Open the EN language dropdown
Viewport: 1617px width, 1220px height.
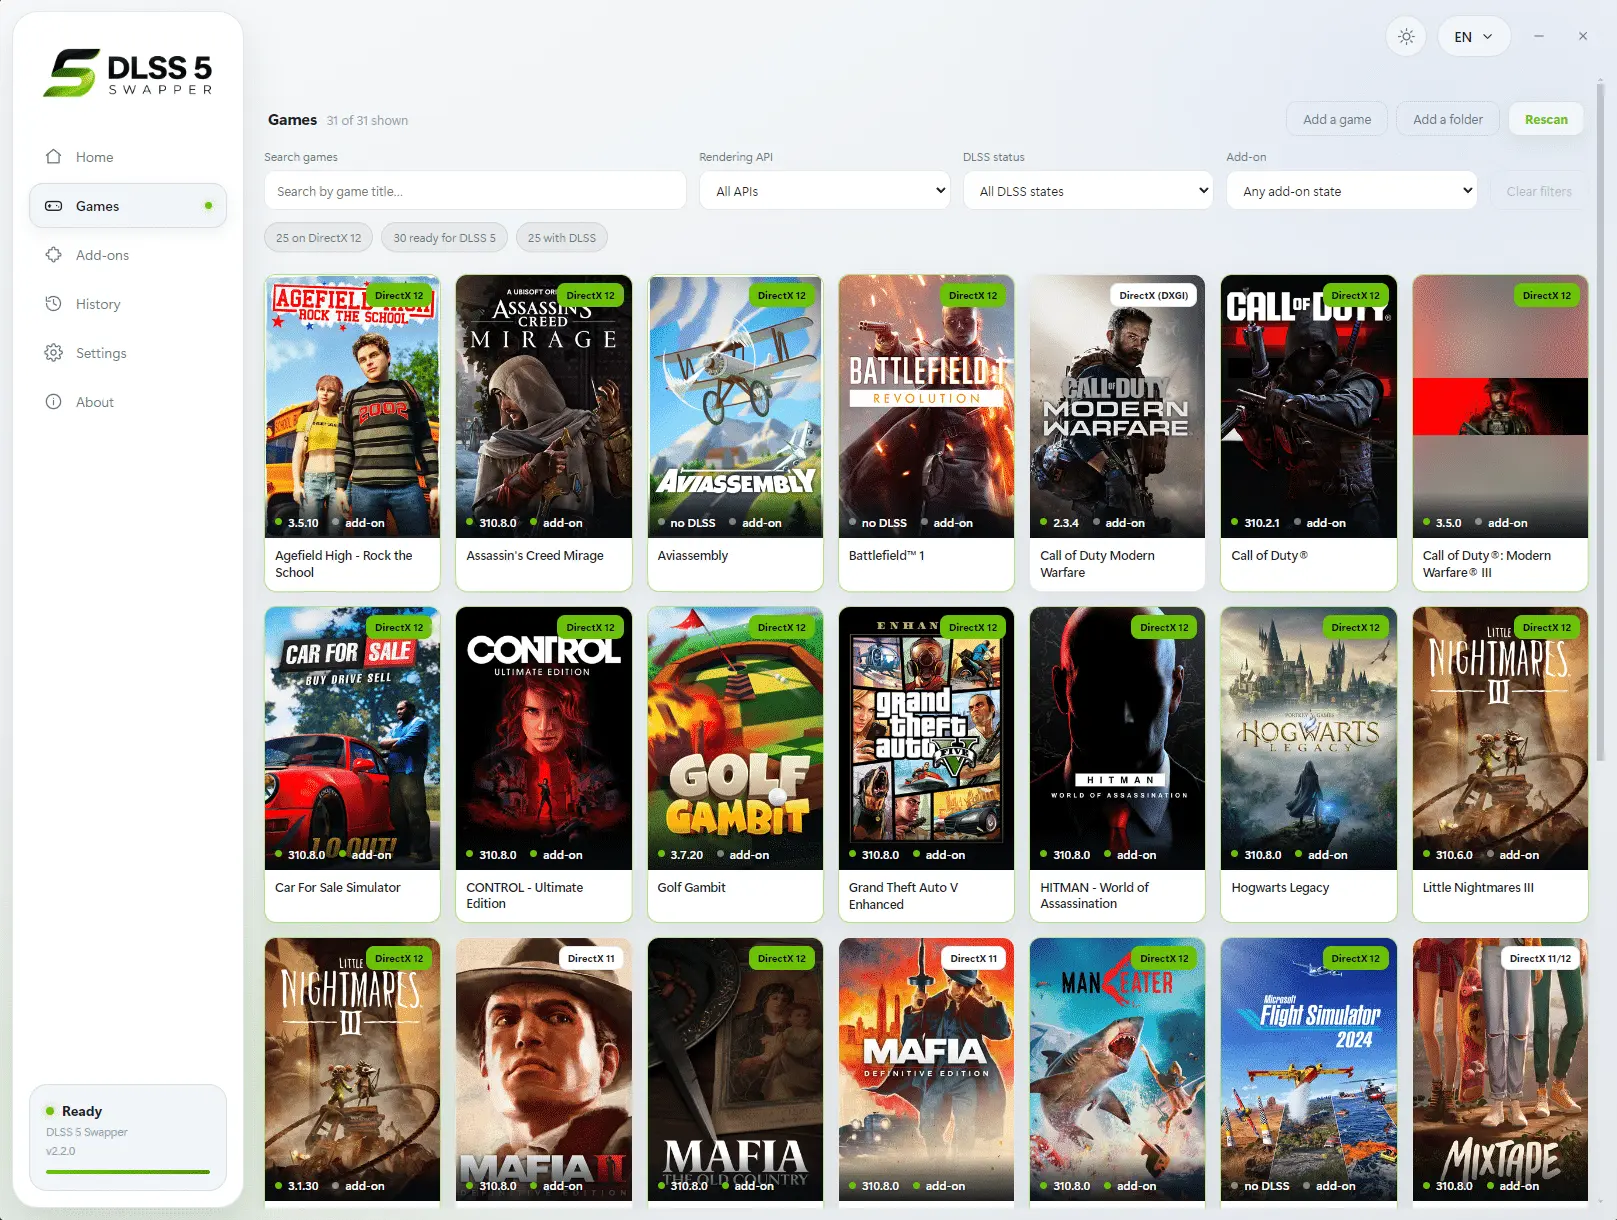(x=1474, y=37)
